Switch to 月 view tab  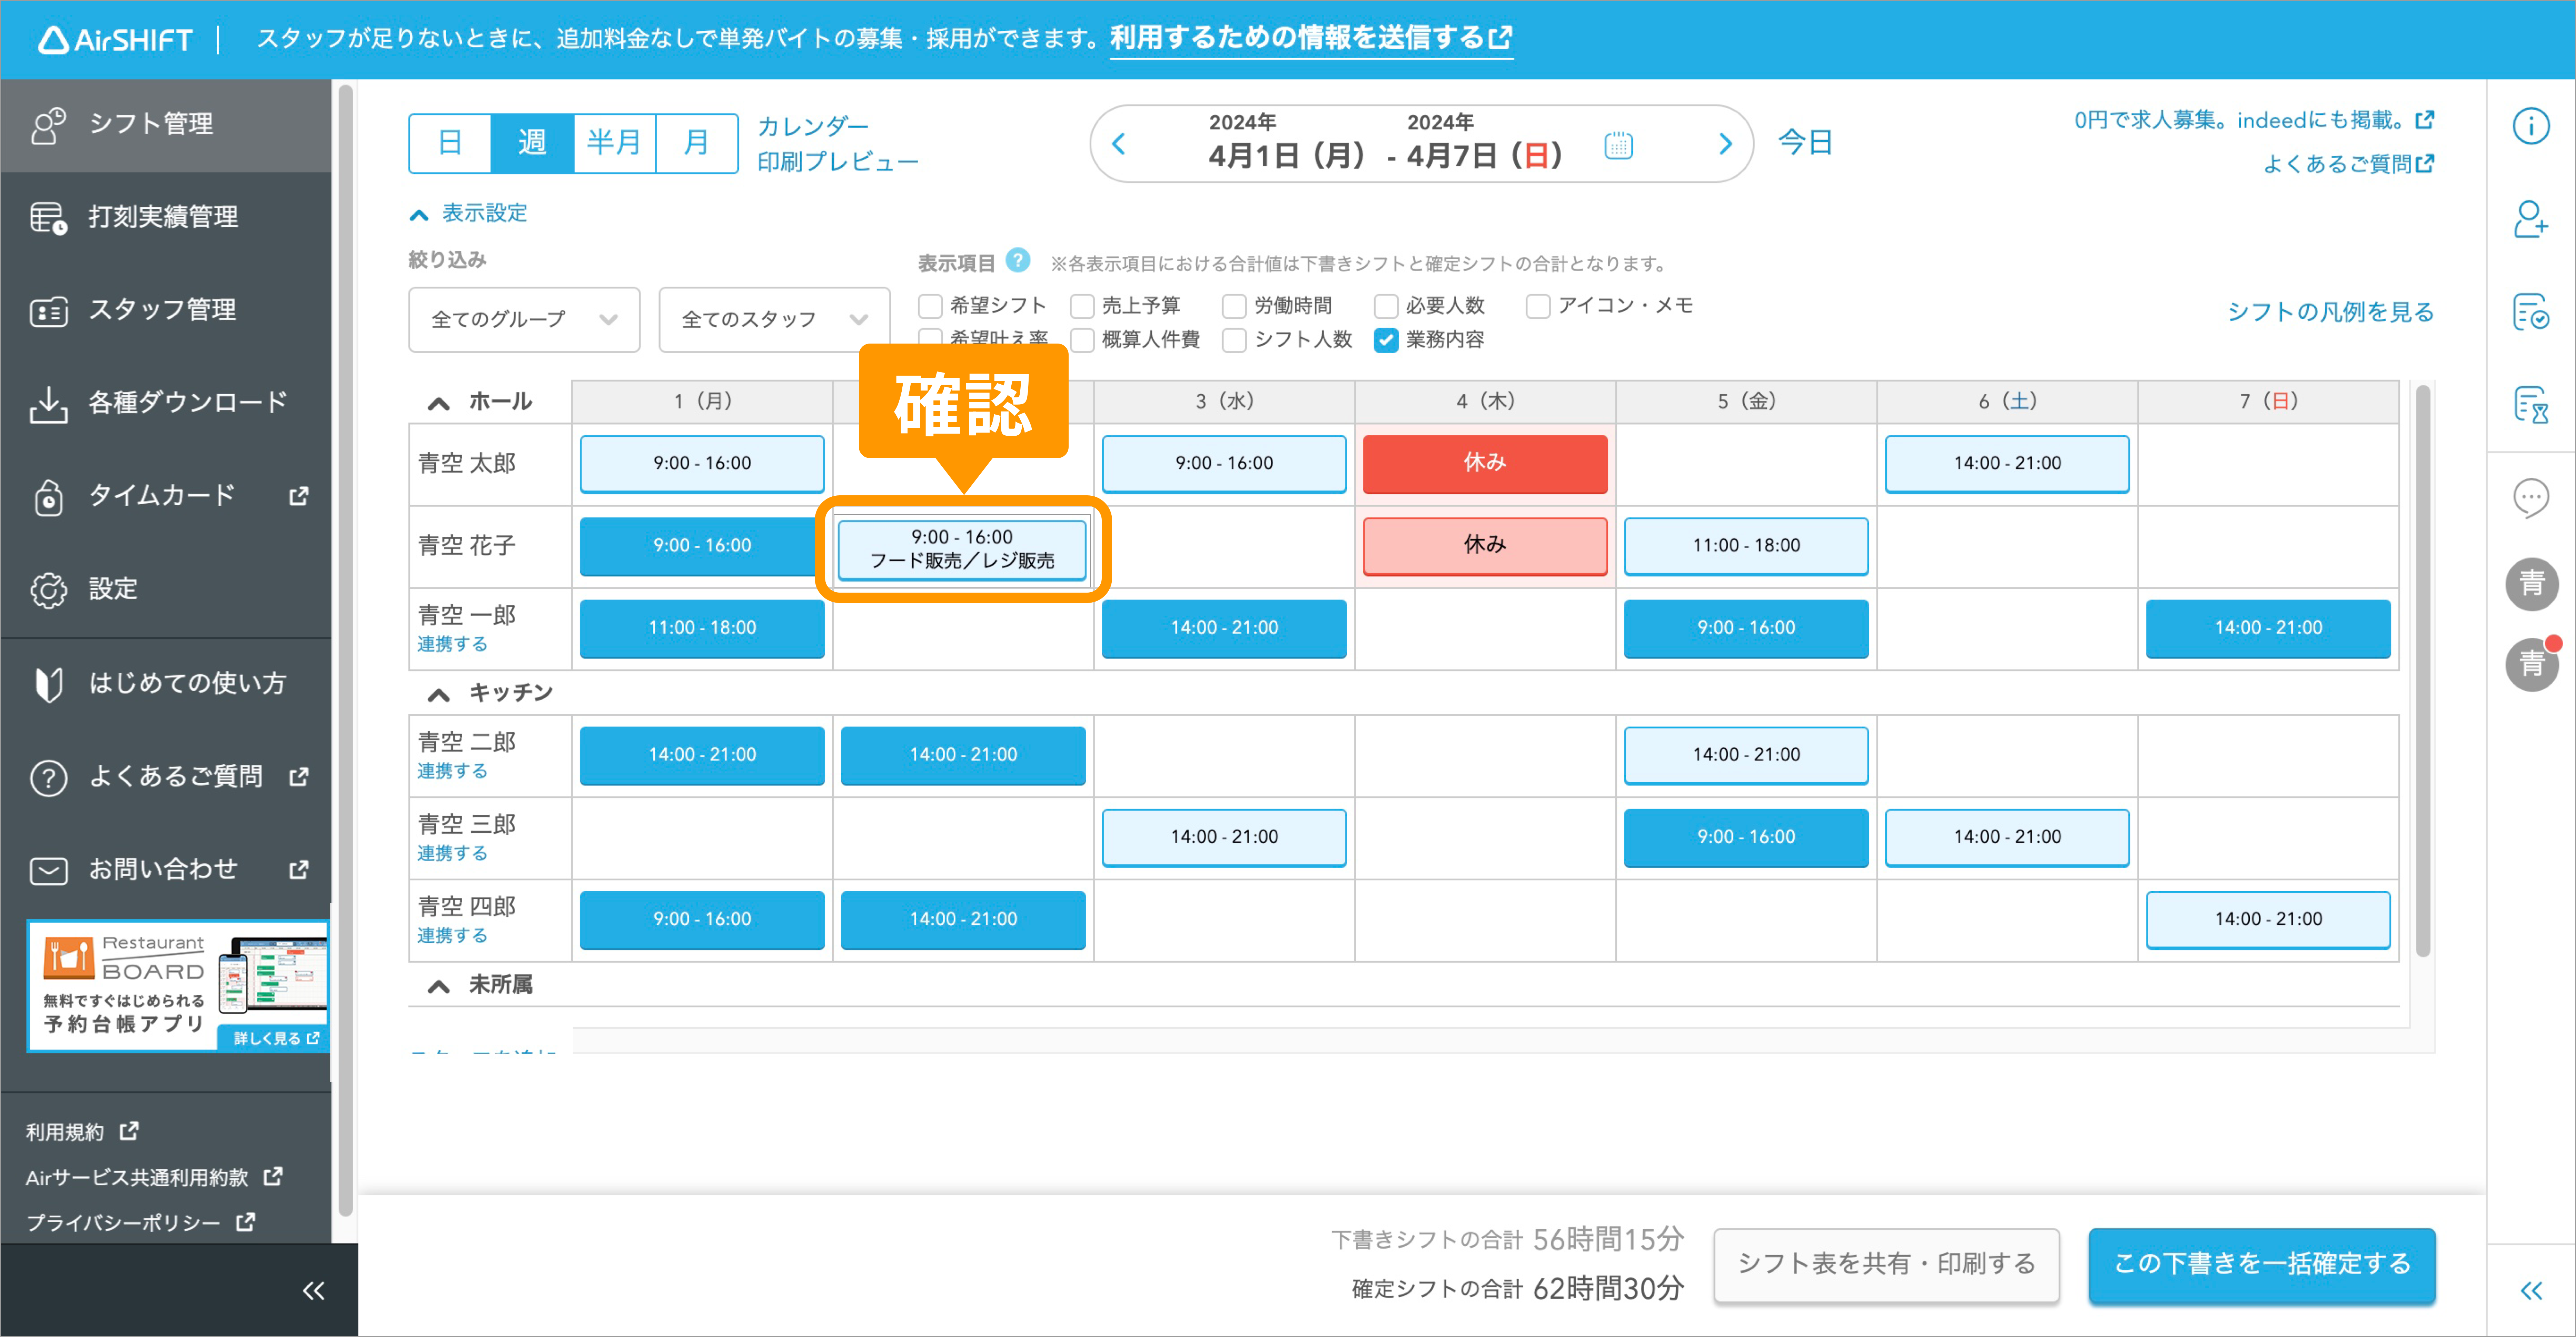click(697, 144)
